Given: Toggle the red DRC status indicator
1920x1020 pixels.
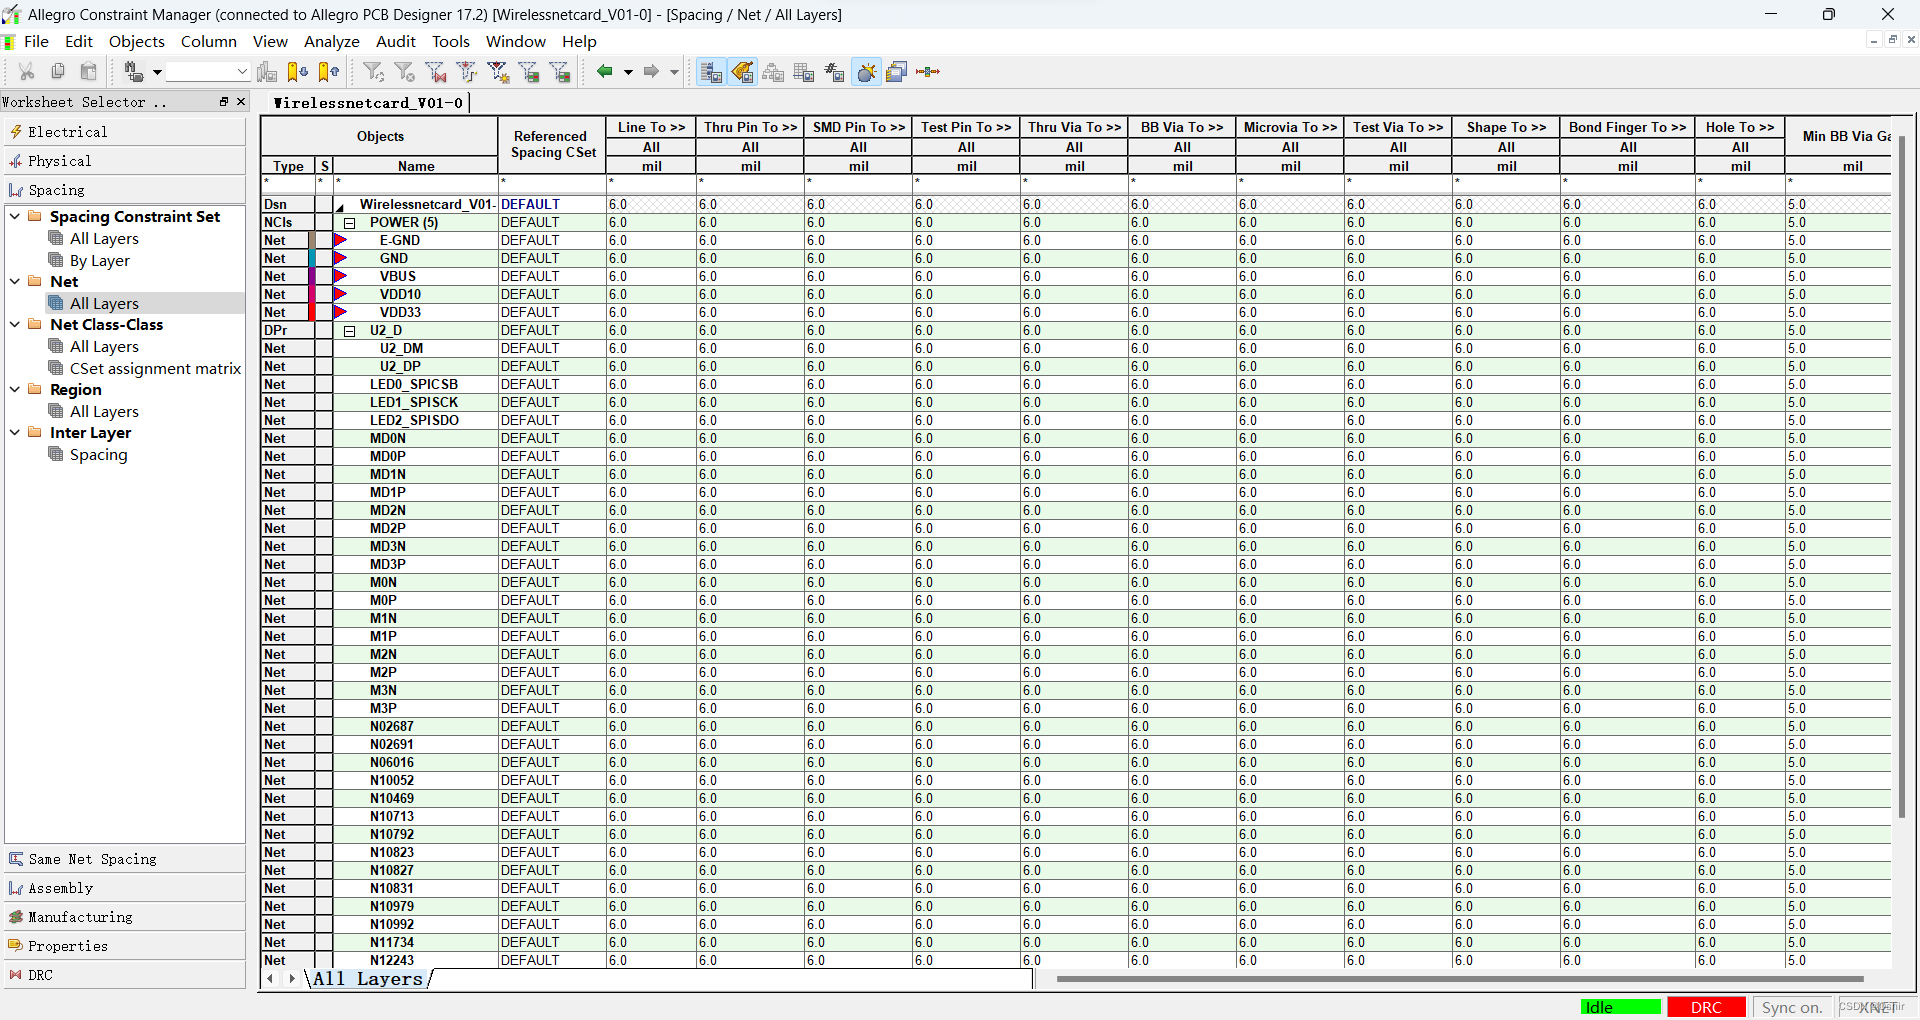Looking at the screenshot, I should (x=1705, y=1007).
